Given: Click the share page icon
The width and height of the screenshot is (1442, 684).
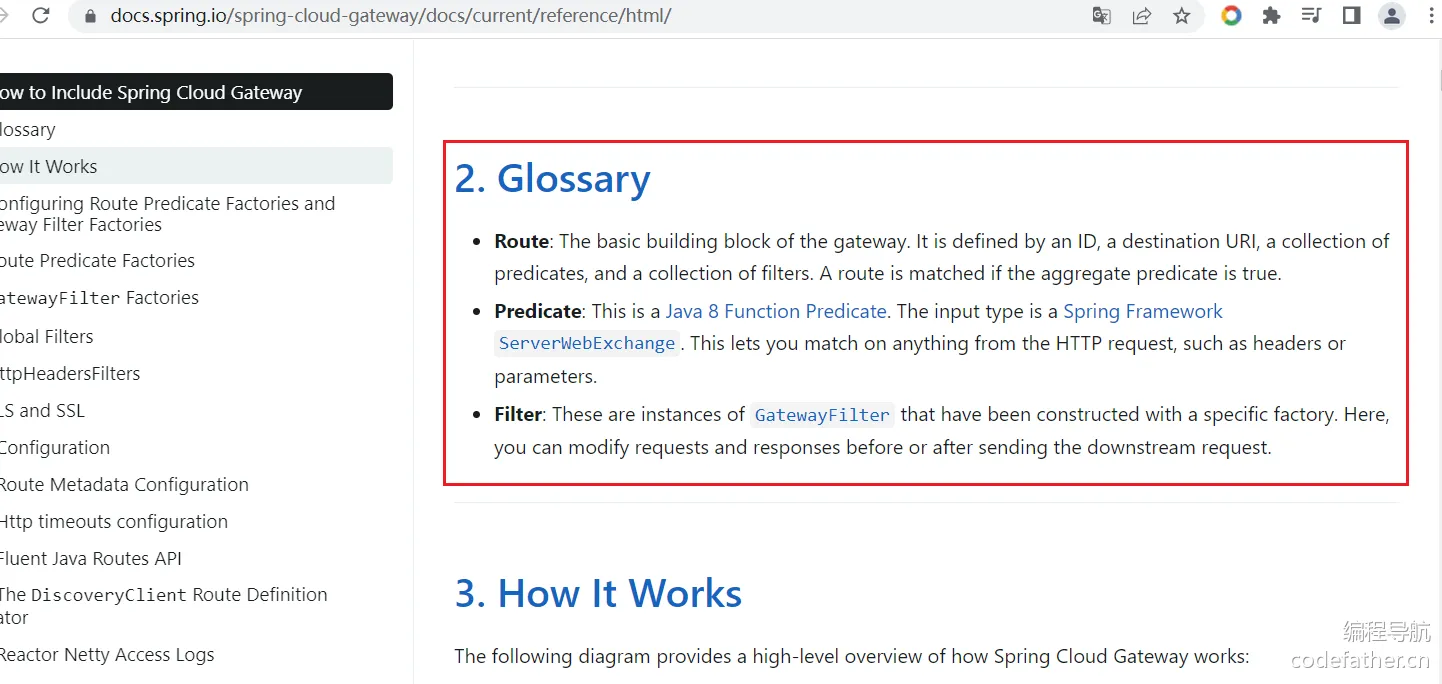Looking at the screenshot, I should click(1142, 16).
